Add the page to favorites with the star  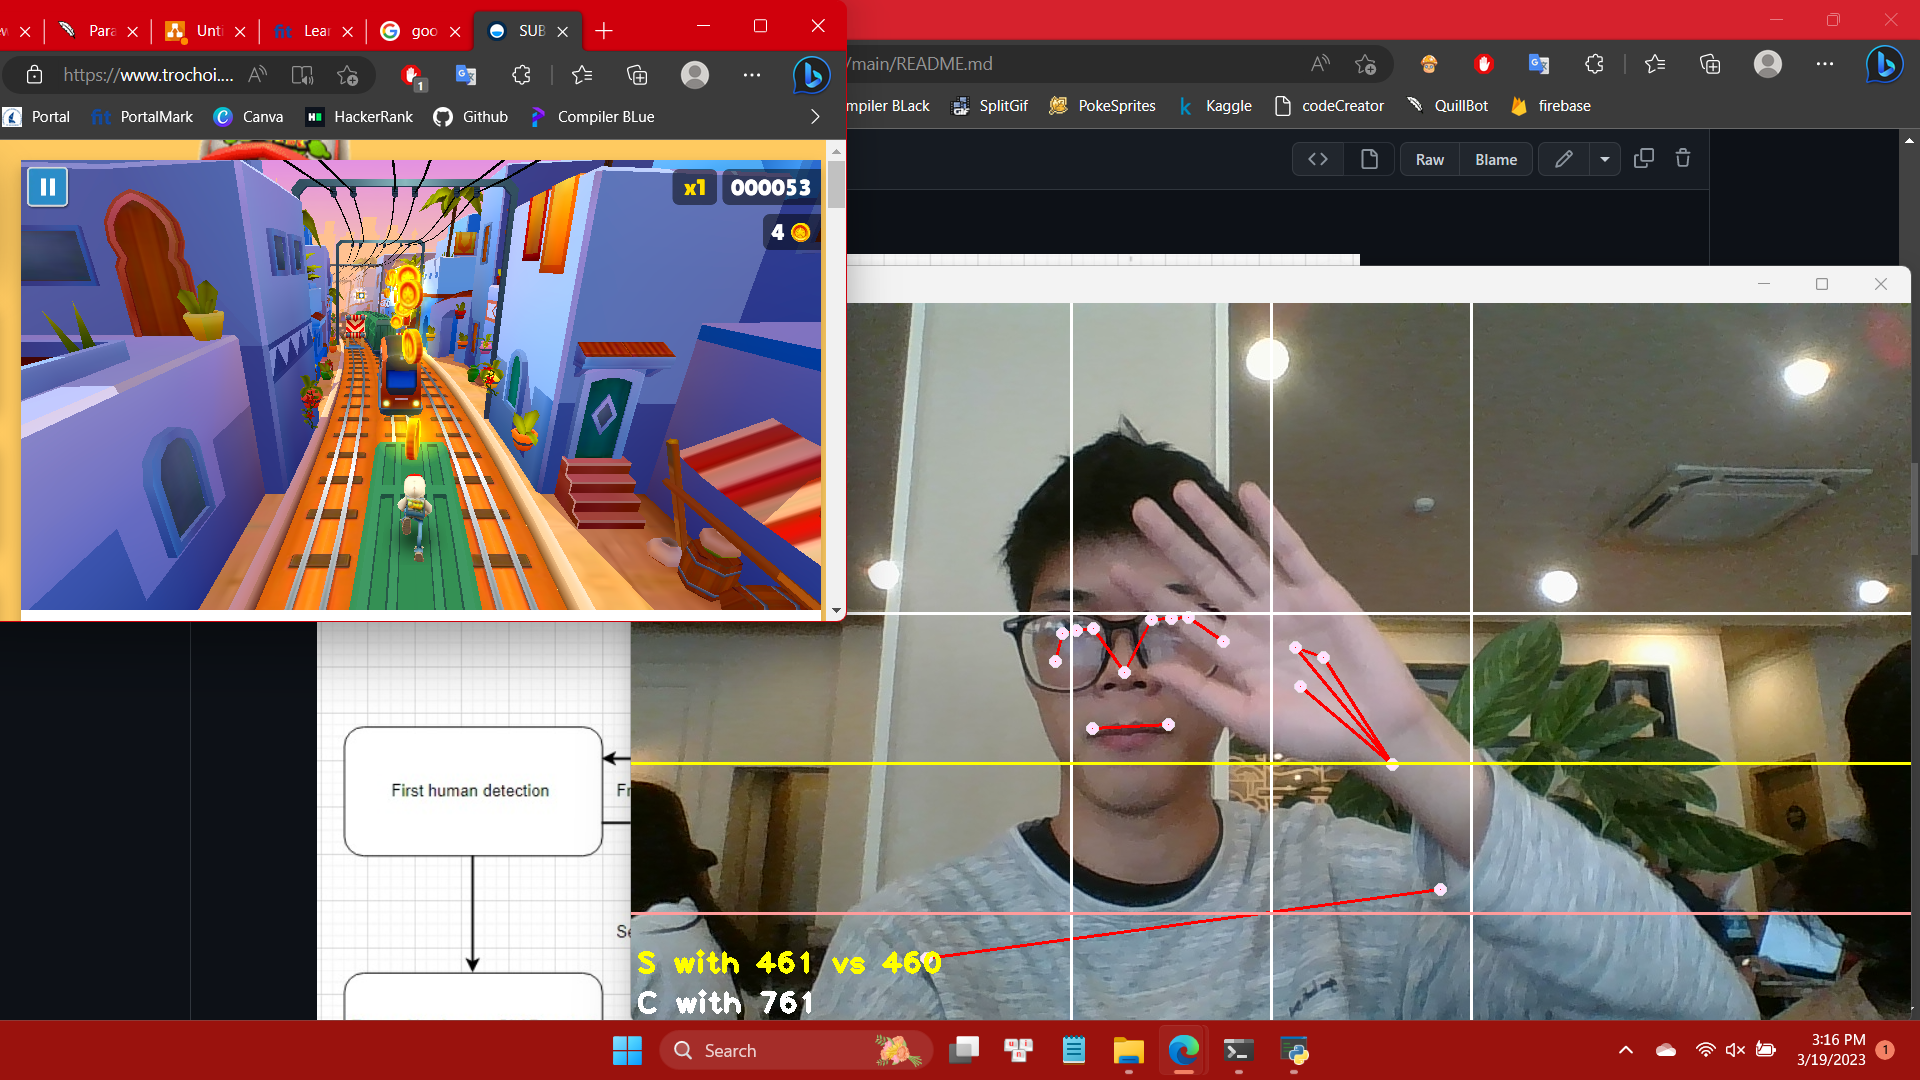[x=1365, y=64]
